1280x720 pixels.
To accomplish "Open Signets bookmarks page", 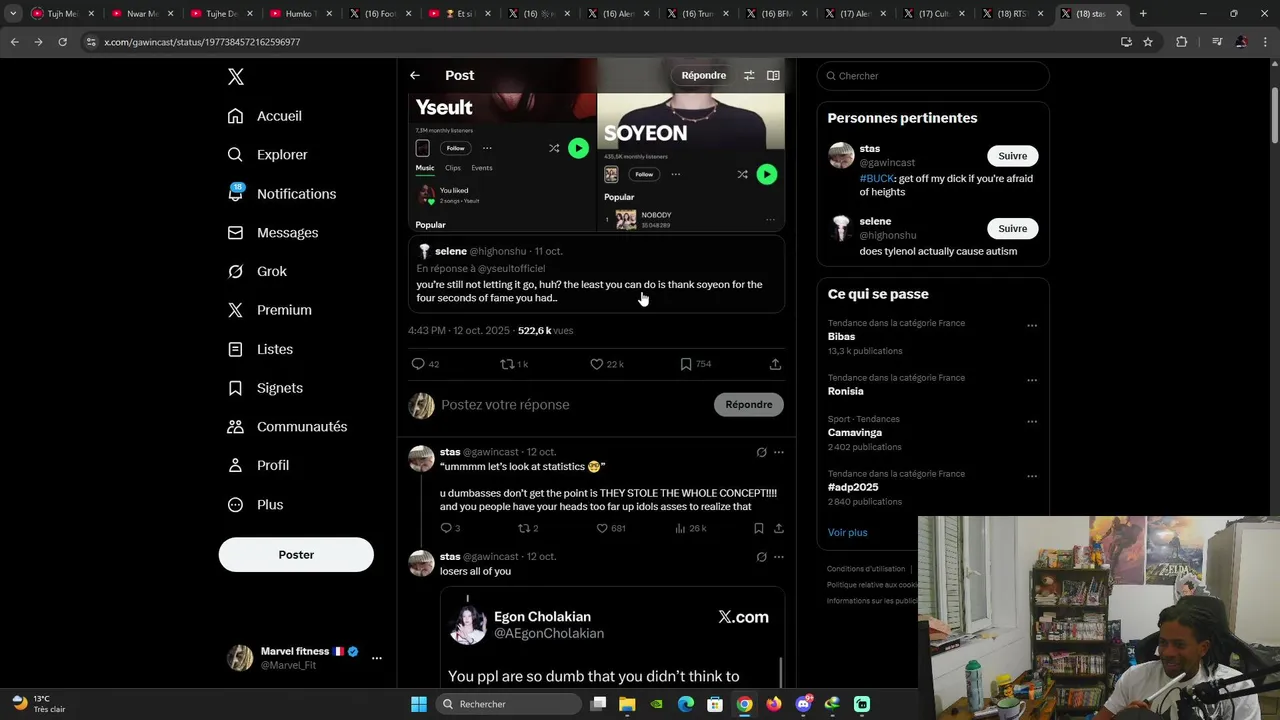I will [265, 388].
